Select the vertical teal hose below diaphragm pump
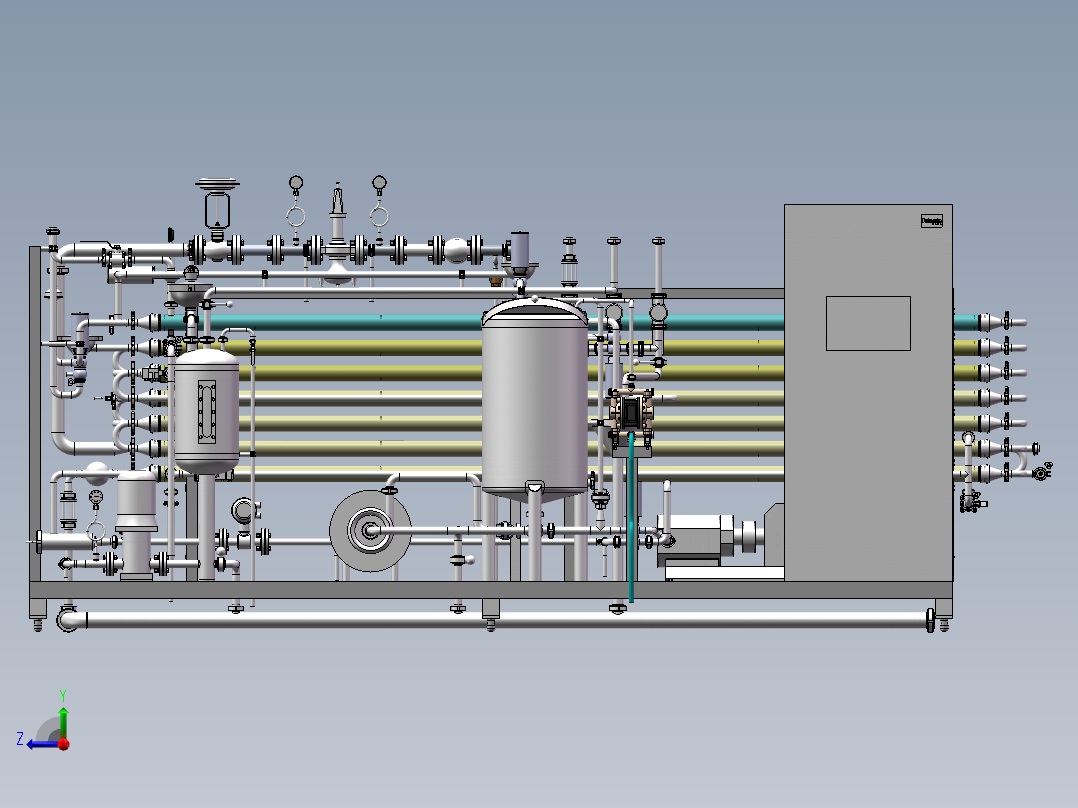Image resolution: width=1078 pixels, height=808 pixels. (631, 517)
